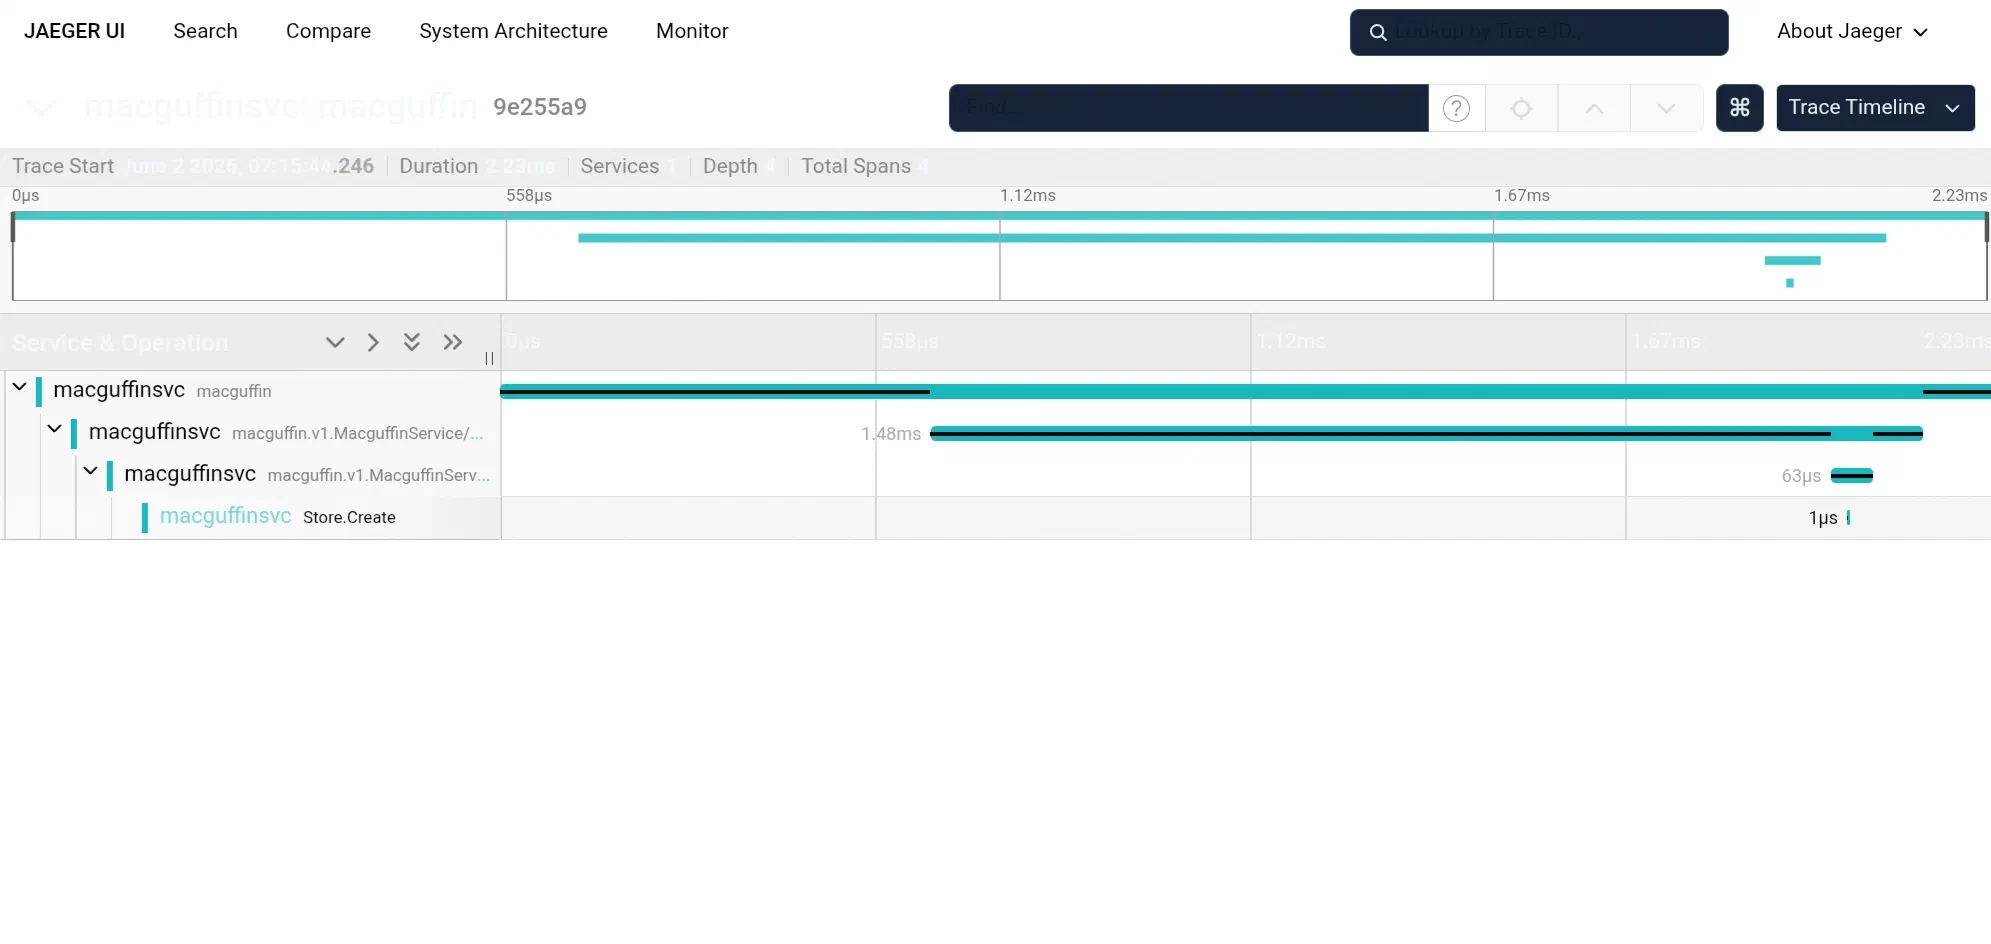Collapse the macguffin.v1.MacguffinService/... child span
The image size is (1991, 944).
[x=55, y=429]
